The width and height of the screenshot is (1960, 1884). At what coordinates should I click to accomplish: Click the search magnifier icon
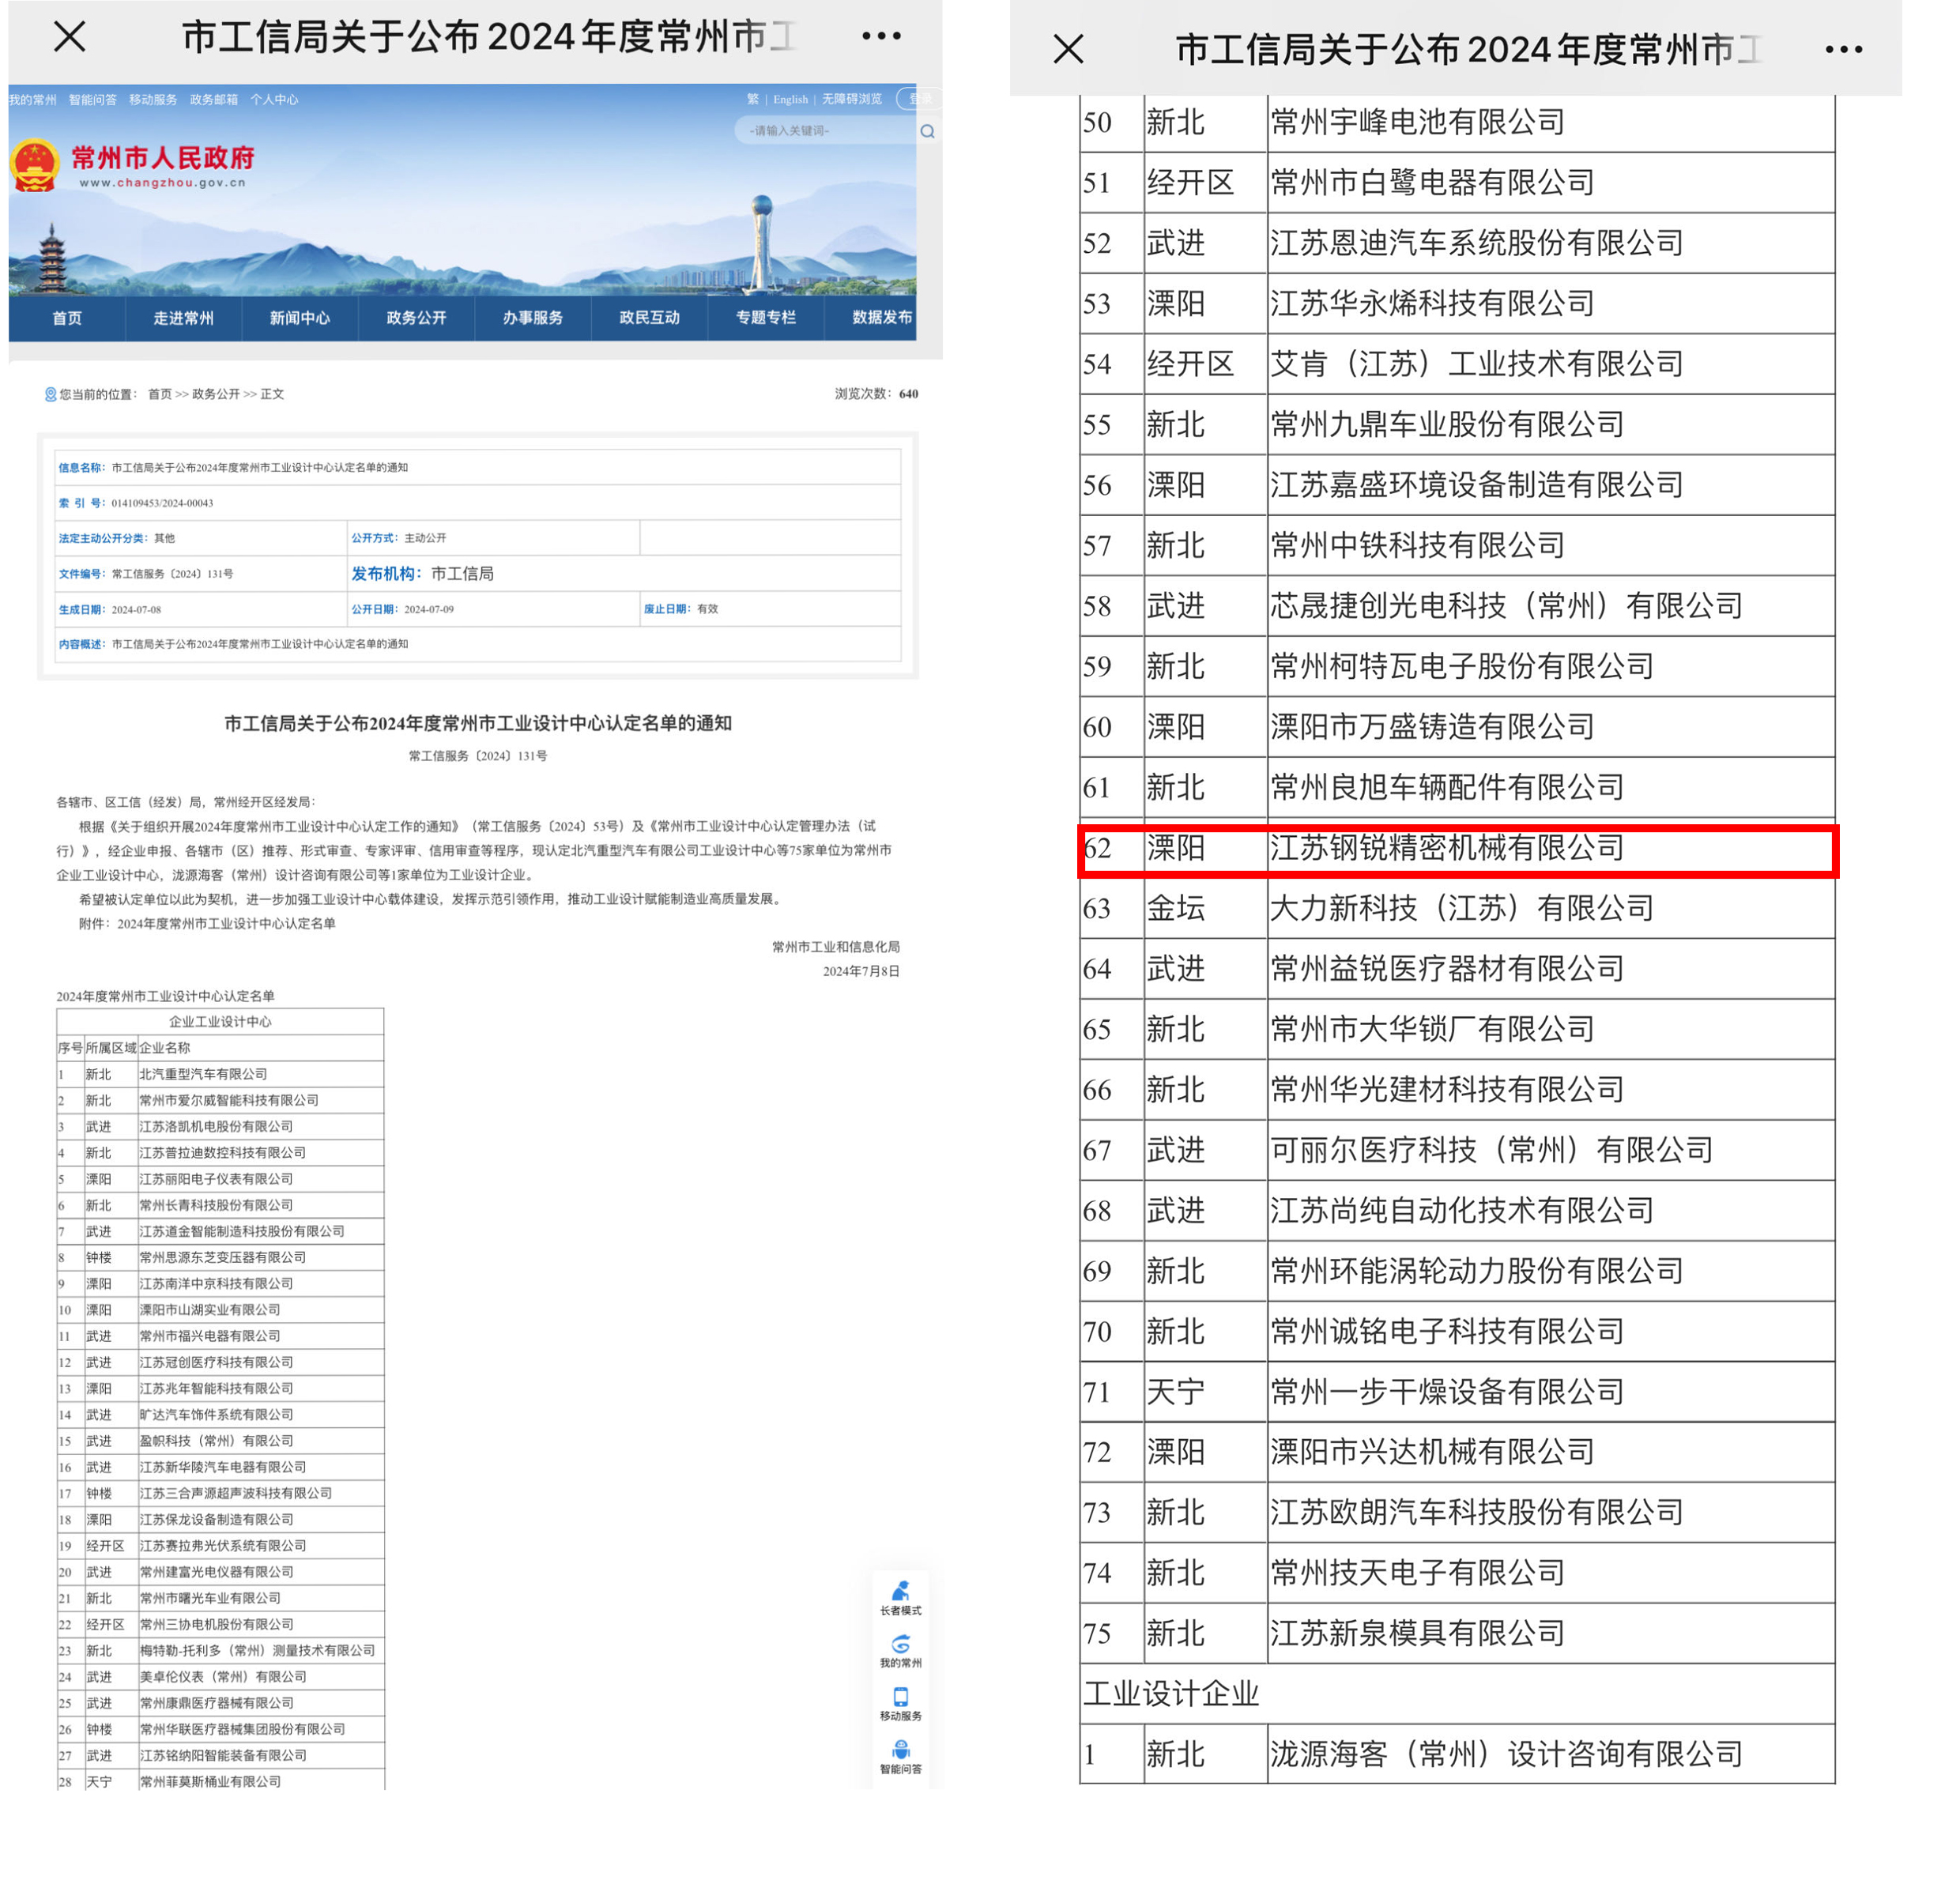(x=927, y=131)
